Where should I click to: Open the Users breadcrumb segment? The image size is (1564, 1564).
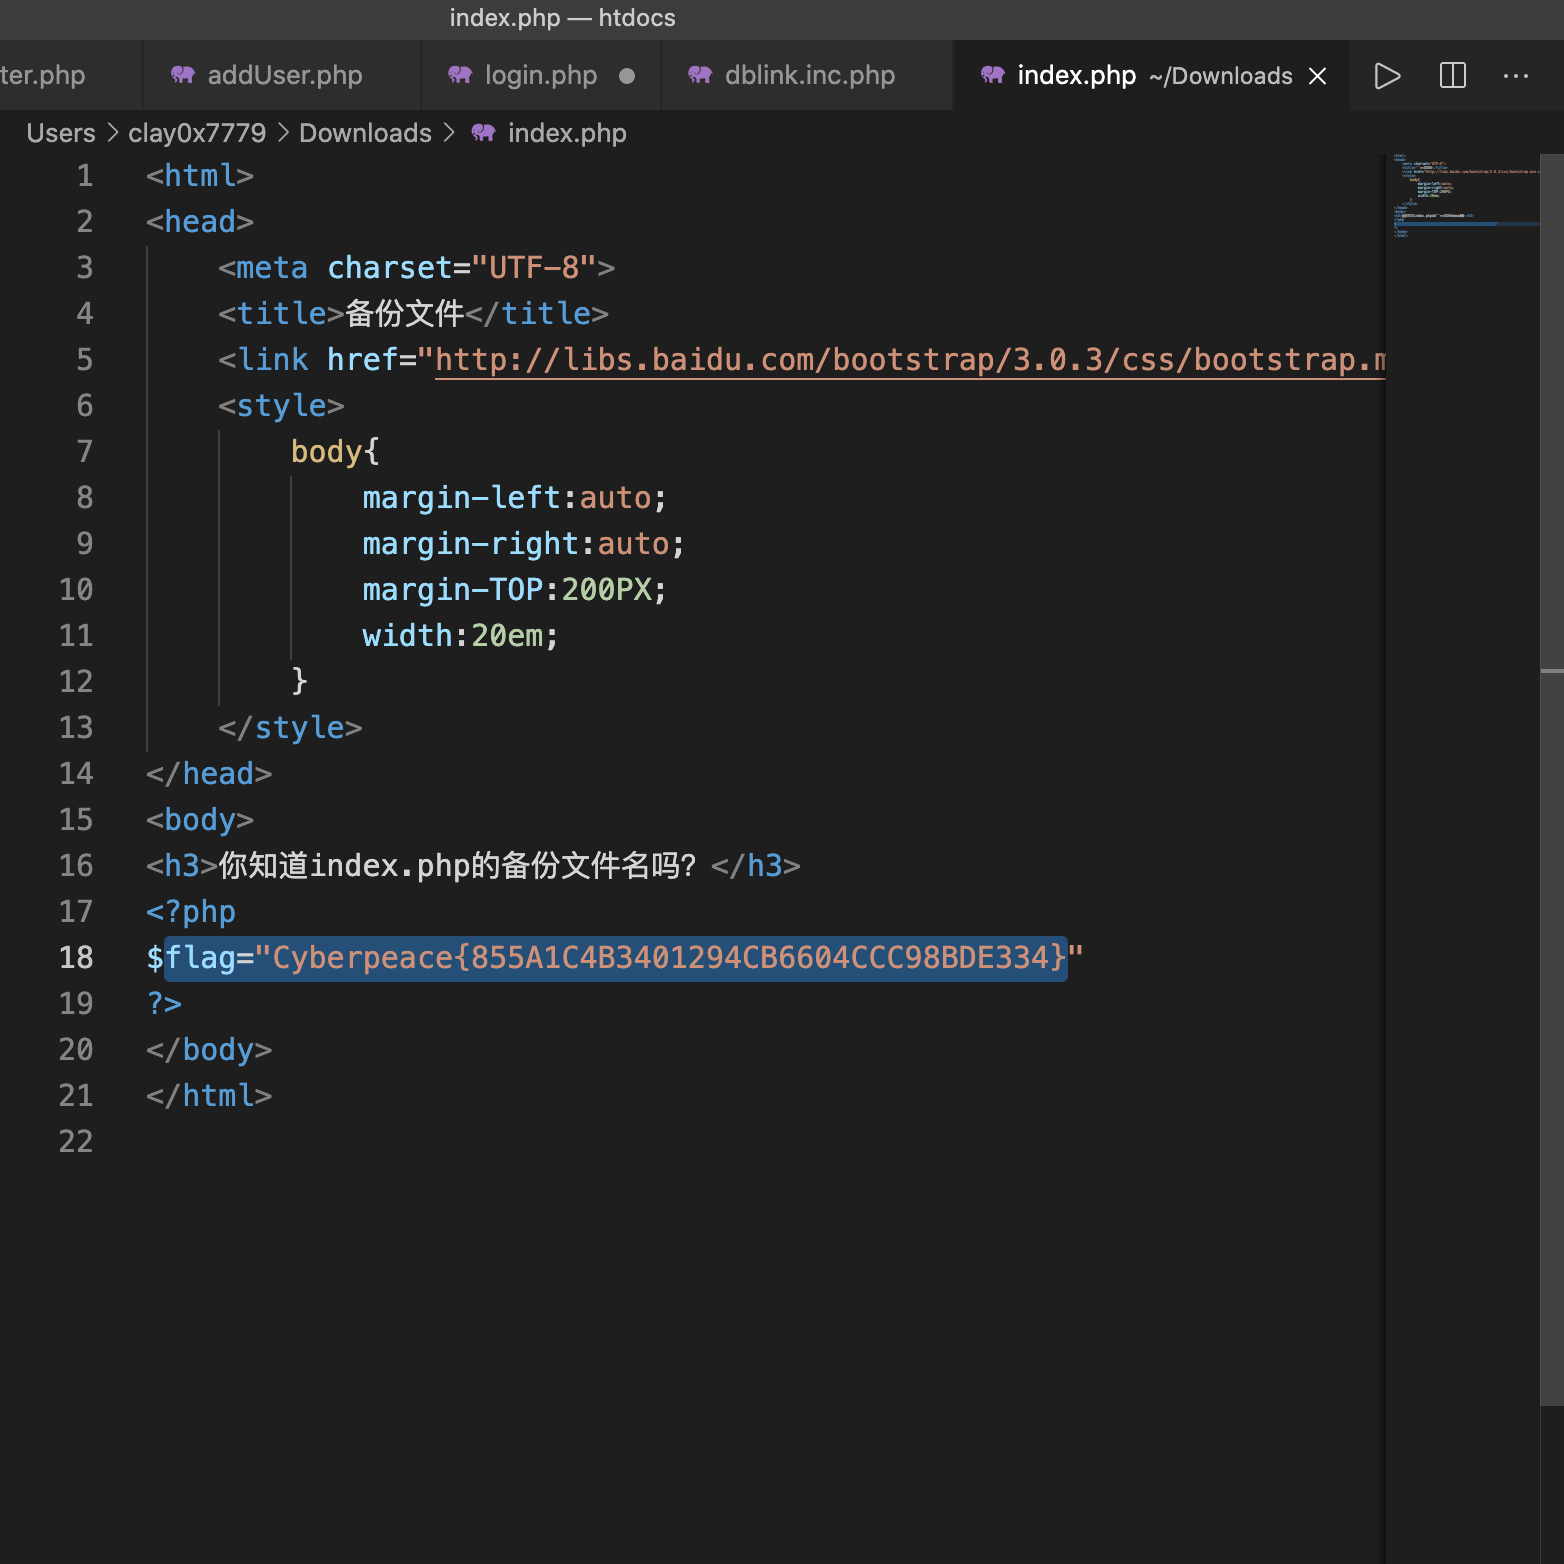point(61,133)
